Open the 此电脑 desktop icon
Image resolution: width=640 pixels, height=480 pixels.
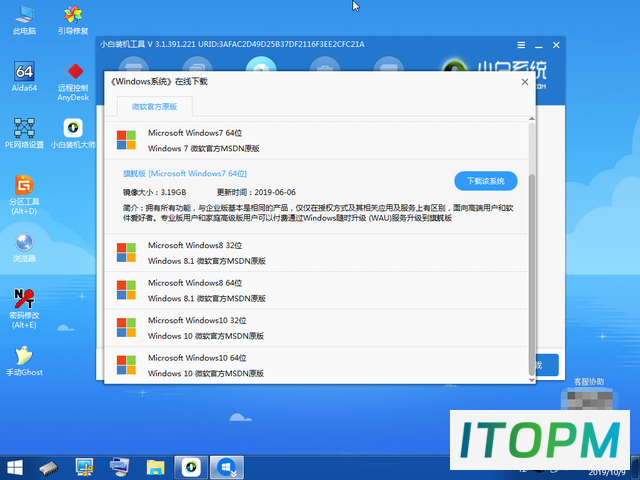[24, 20]
